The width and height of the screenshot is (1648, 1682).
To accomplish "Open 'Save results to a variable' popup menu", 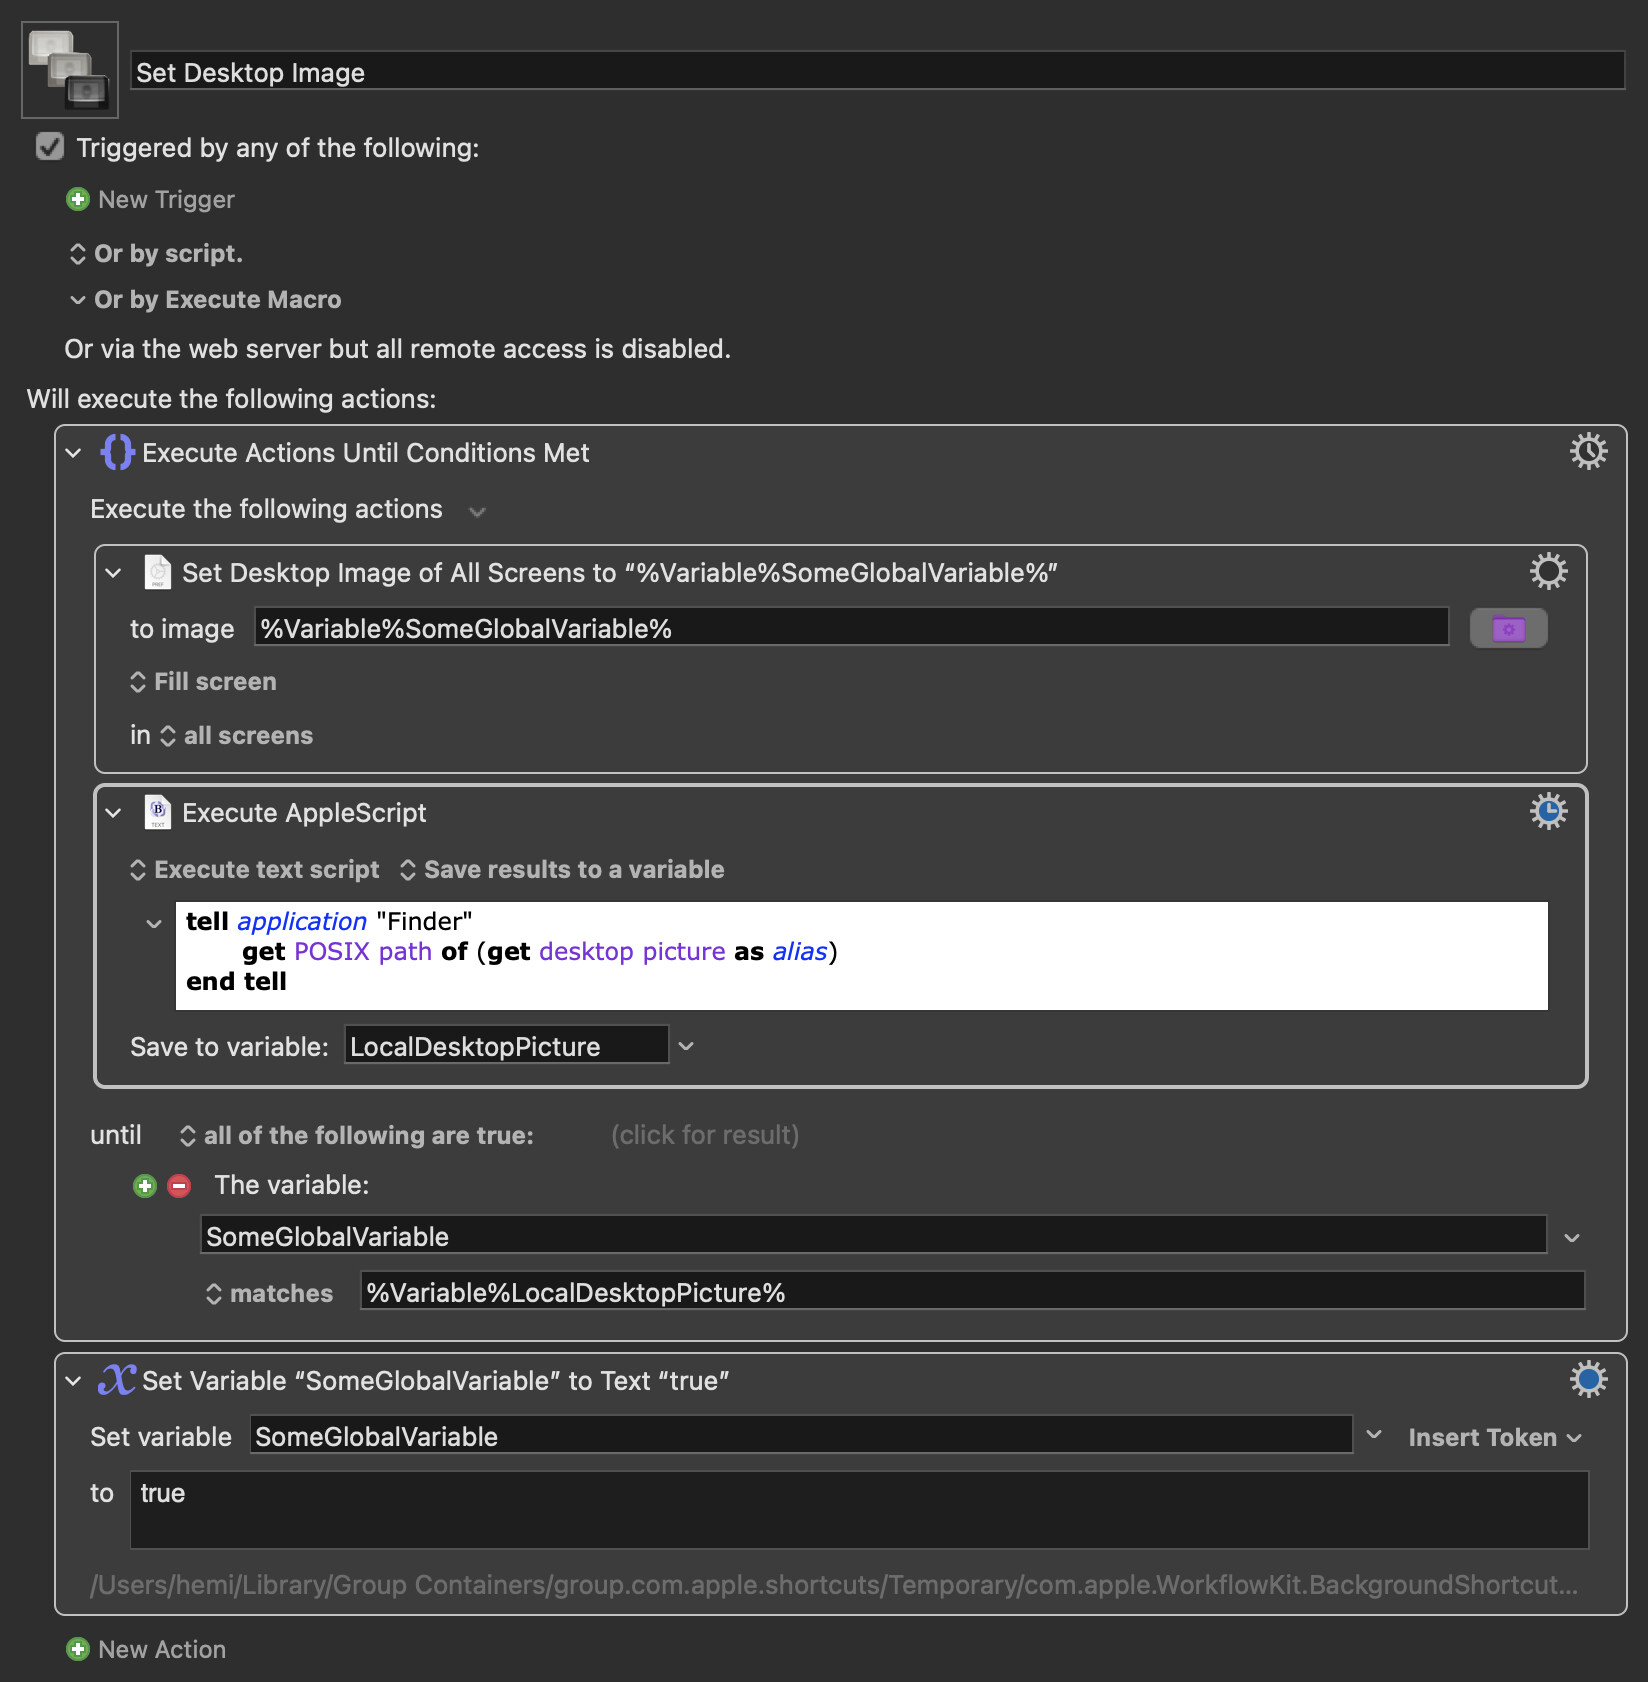I will [562, 870].
